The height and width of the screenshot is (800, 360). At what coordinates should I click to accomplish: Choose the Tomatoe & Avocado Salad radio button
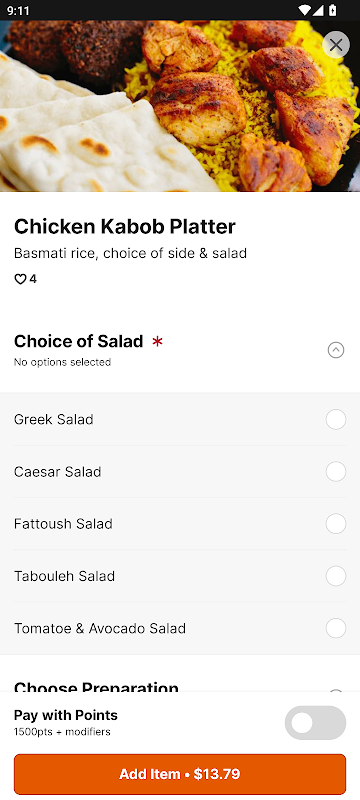336,628
